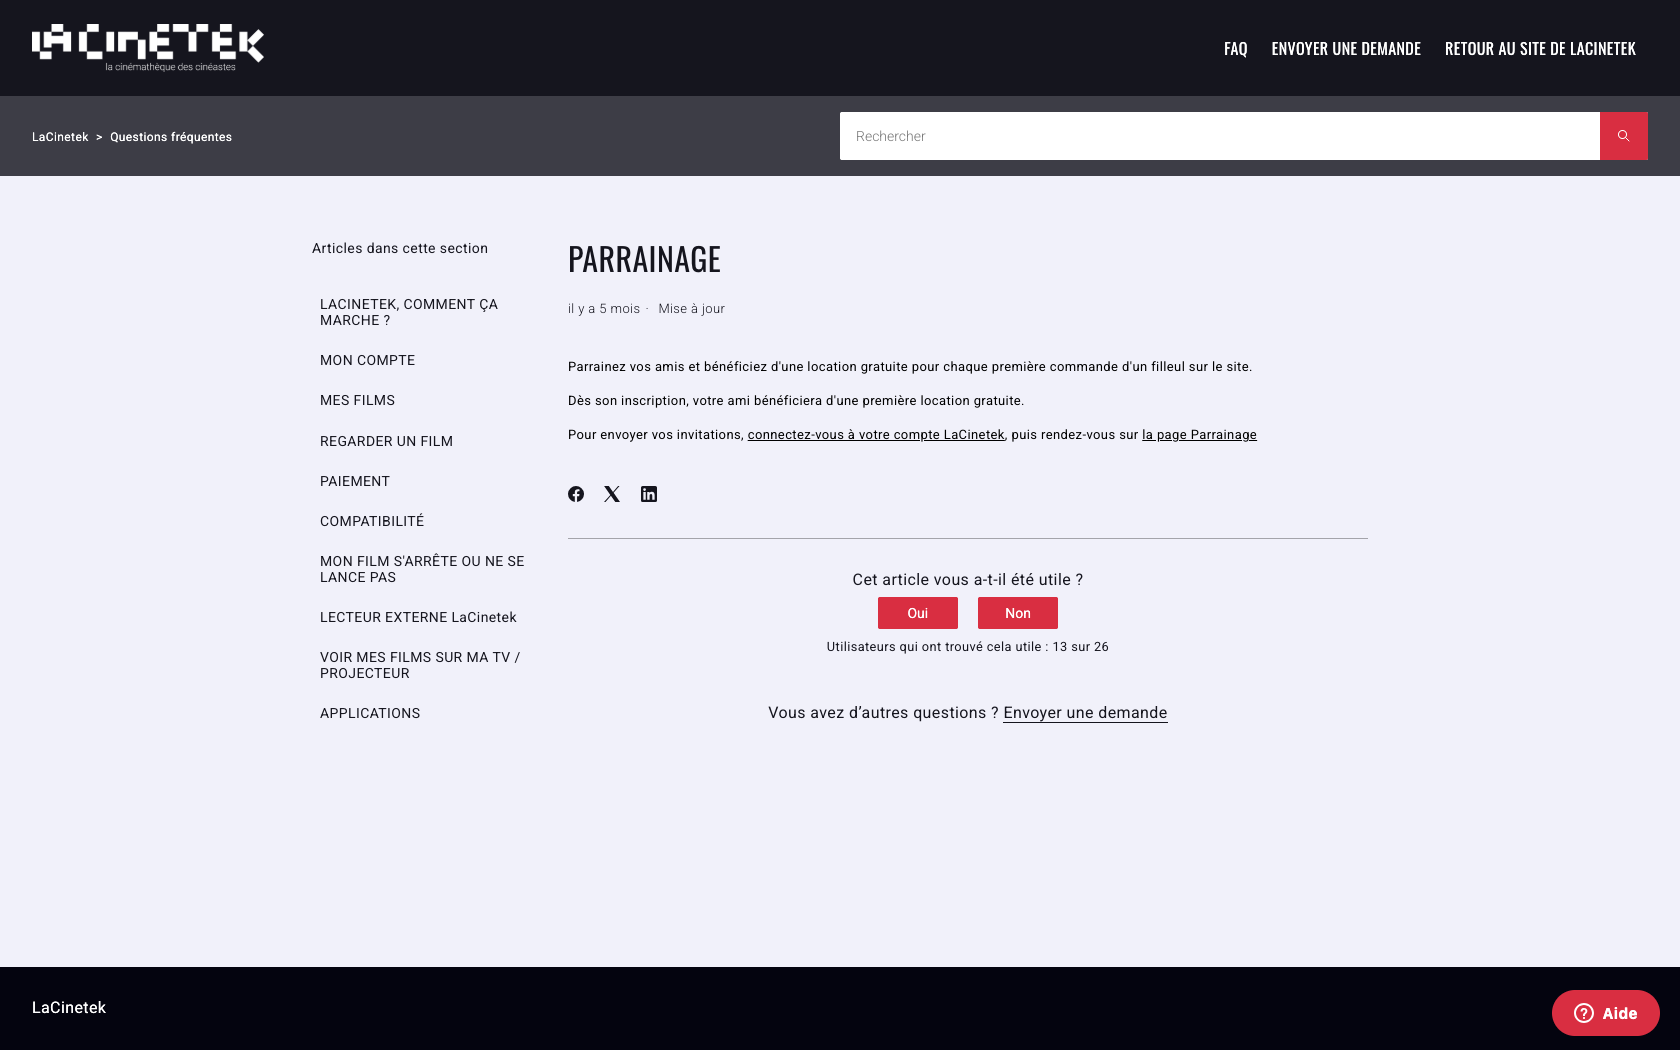Open RETOUR AU SITE DE LACINETEK
Viewport: 1680px width, 1050px height.
pos(1540,48)
